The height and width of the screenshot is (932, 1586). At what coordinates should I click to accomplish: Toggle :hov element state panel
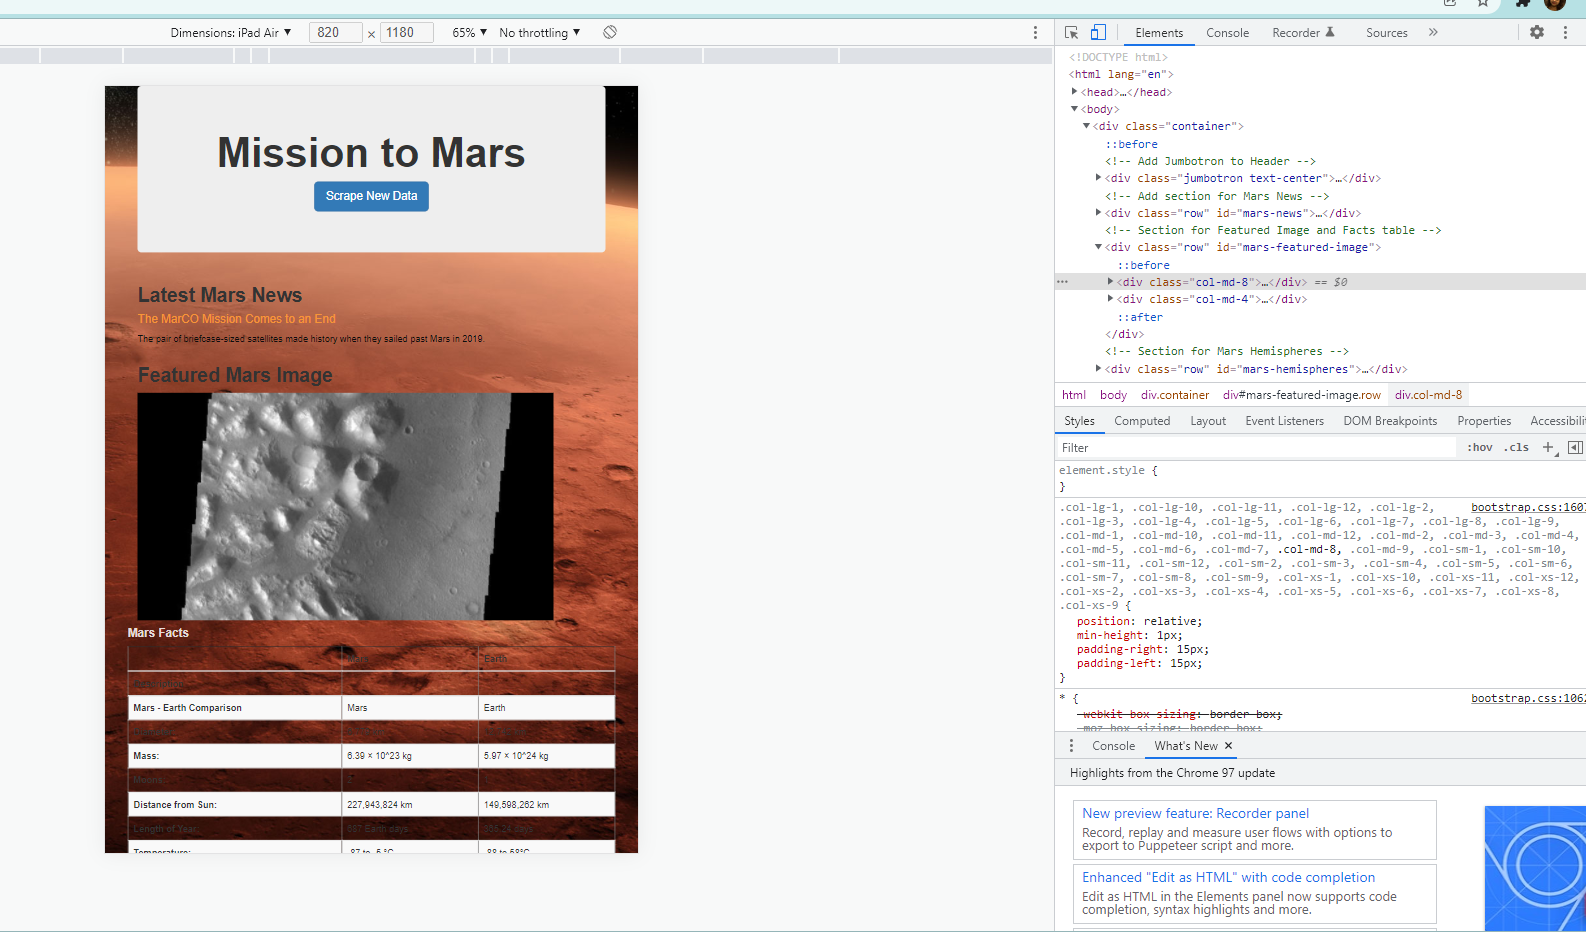click(x=1480, y=448)
